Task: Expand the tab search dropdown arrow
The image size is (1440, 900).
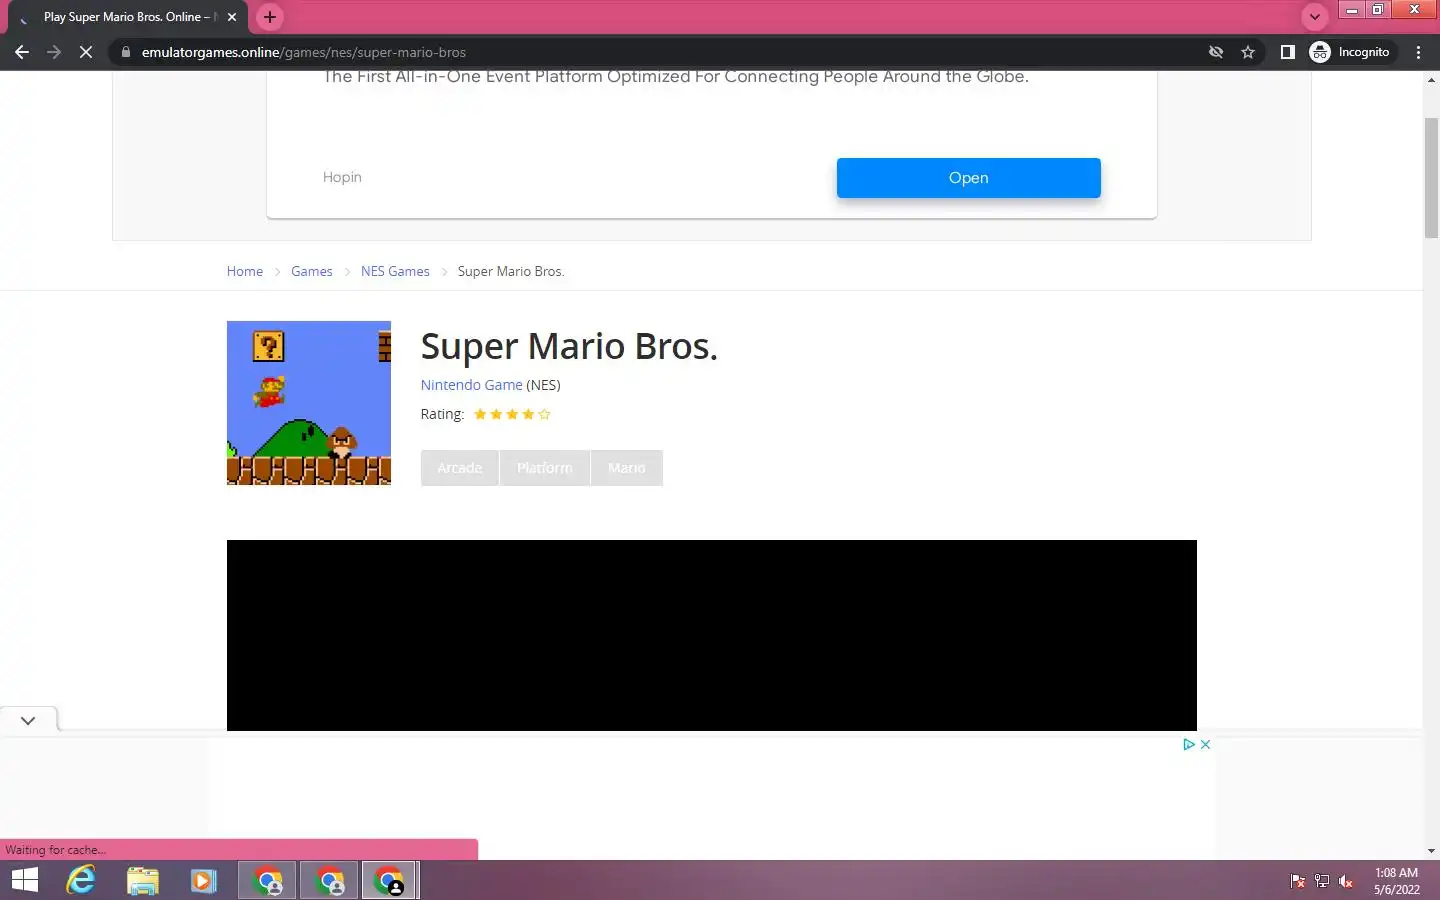Action: tap(1315, 17)
